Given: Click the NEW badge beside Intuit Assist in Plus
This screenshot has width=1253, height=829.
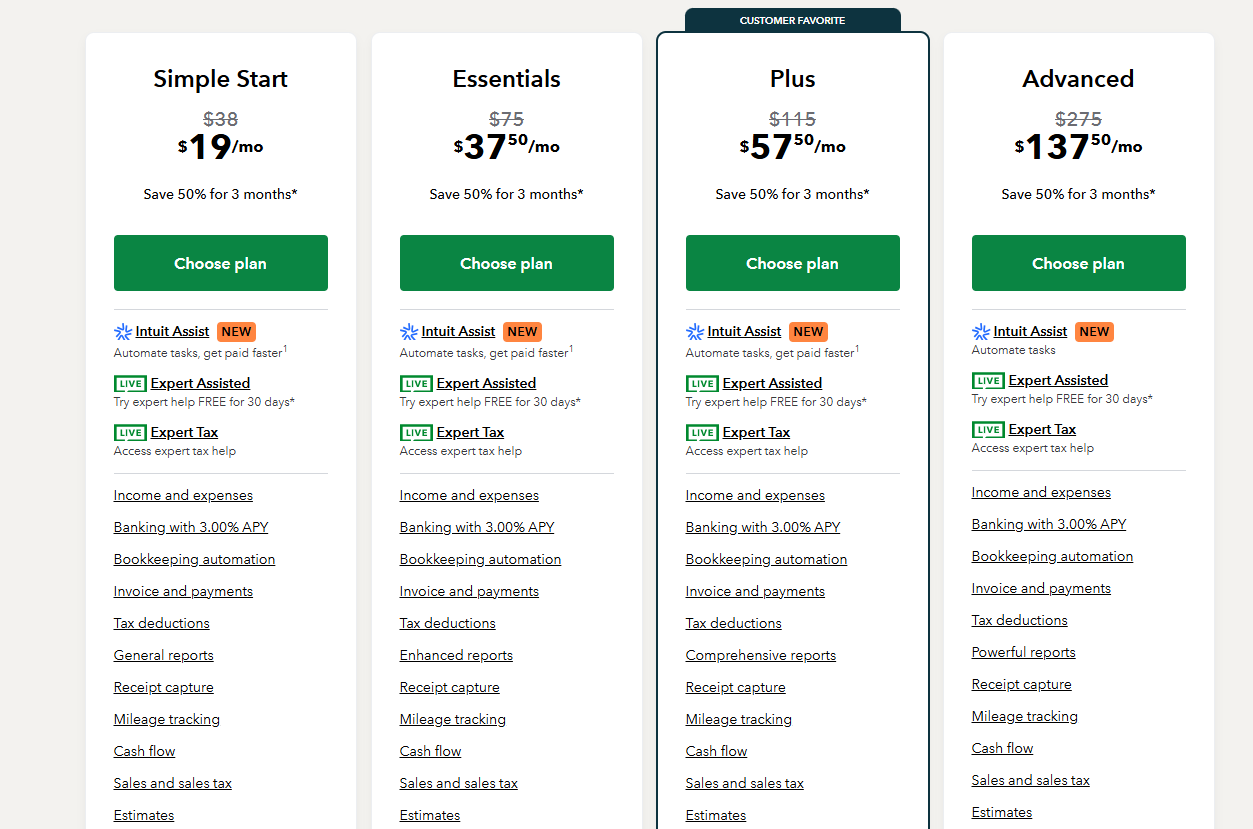Looking at the screenshot, I should pos(808,331).
